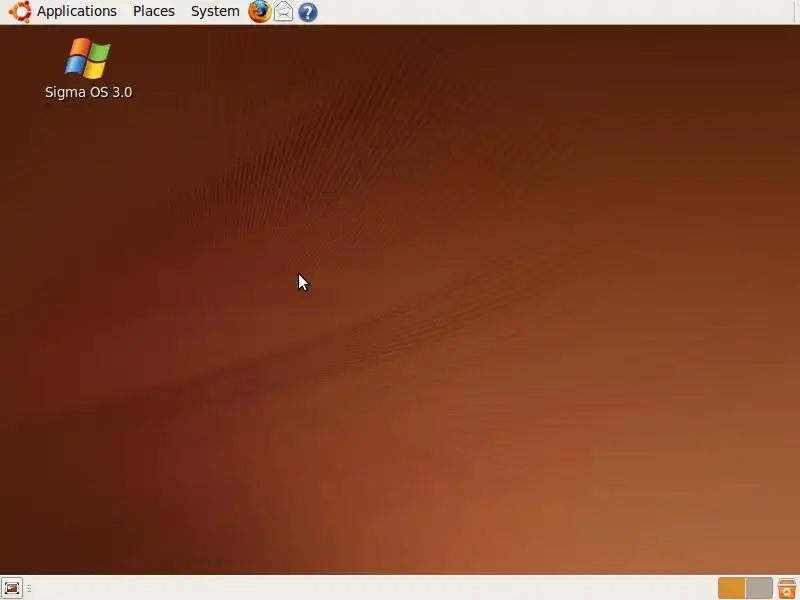800x600 pixels.
Task: Open the Help question-mark launcher
Action: click(308, 12)
